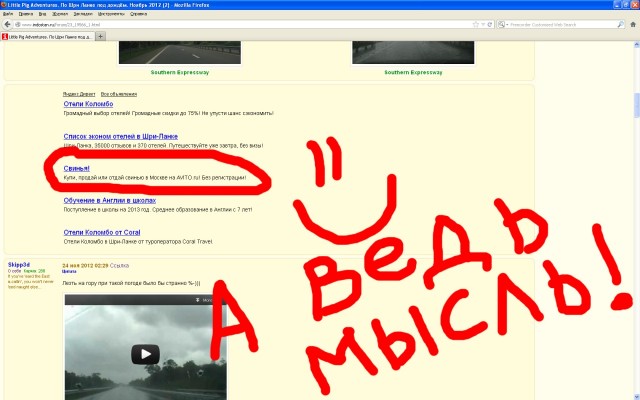Play the embedded rainy road video
Screen dimensions: 640x400
click(146, 354)
